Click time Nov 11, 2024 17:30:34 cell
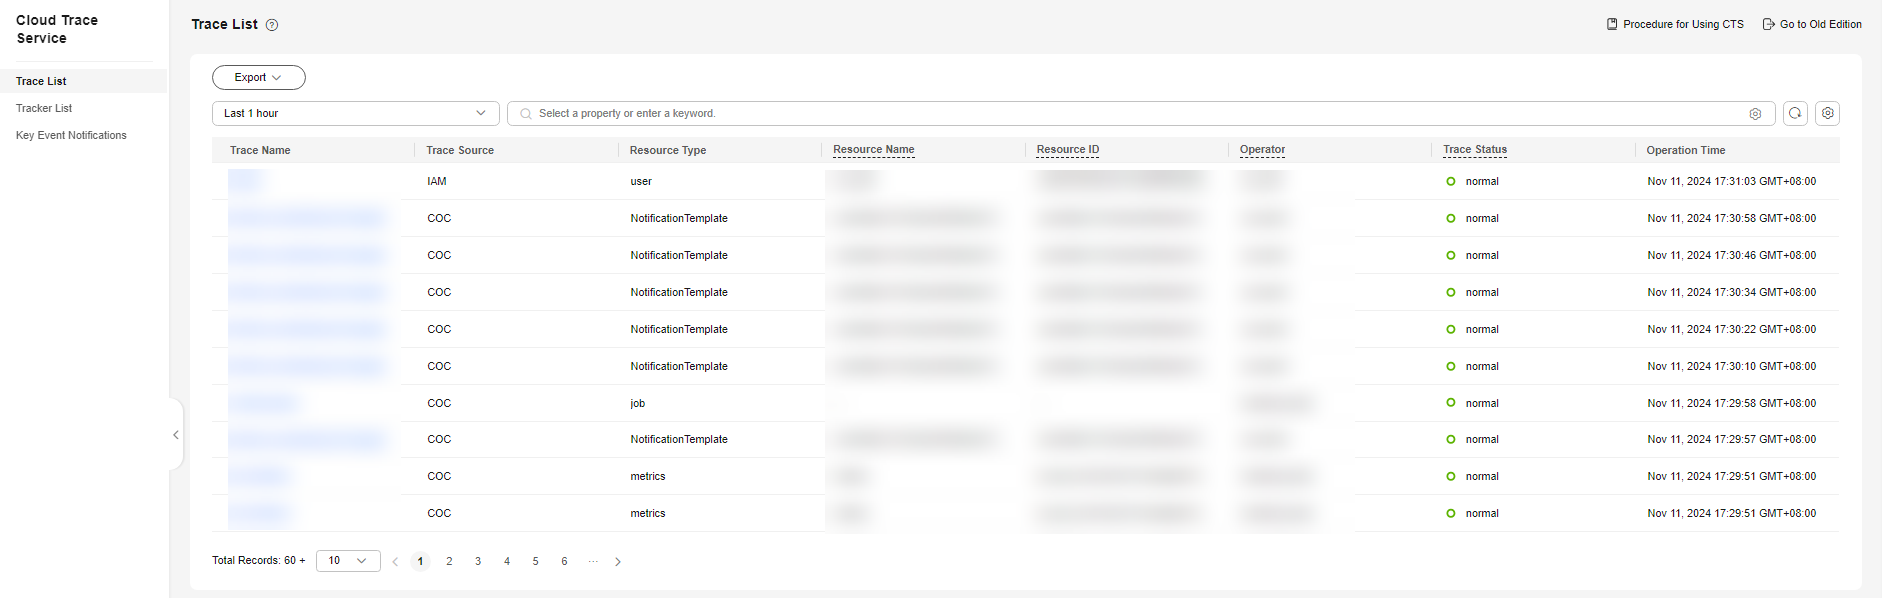 point(1732,292)
